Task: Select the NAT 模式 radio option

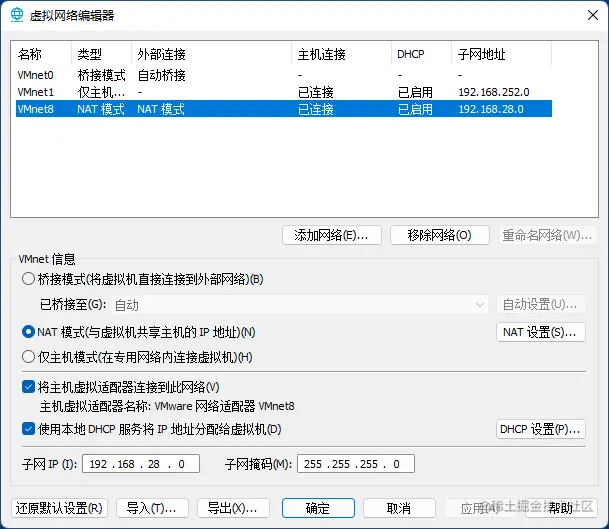Action: pyautogui.click(x=28, y=332)
